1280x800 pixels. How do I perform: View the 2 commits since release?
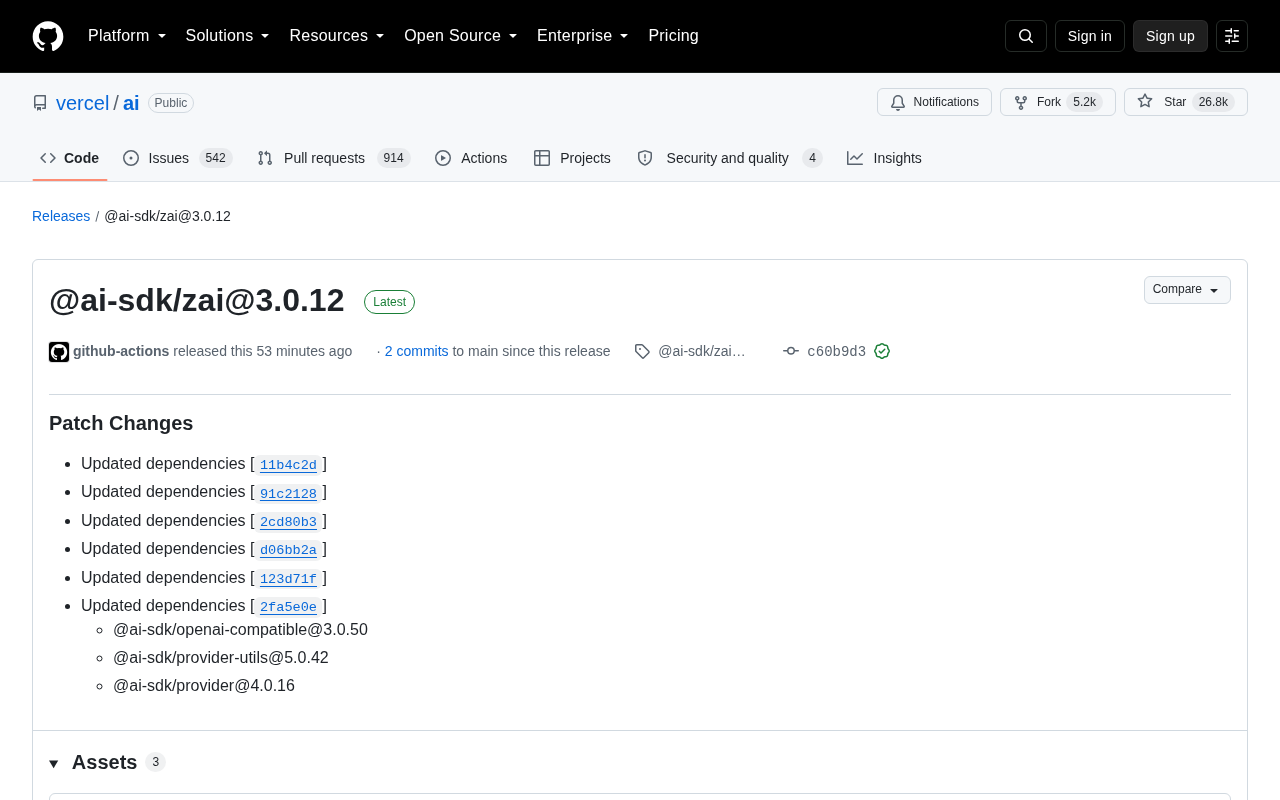(417, 351)
